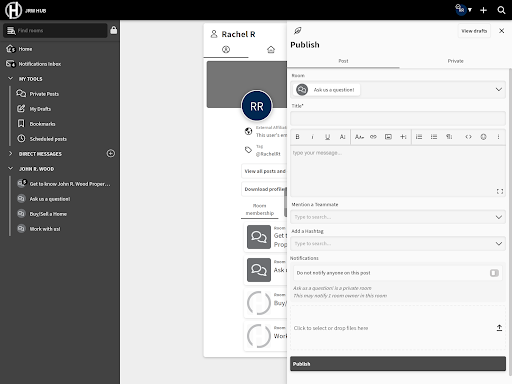
Task: Open the emoji picker icon
Action: [x=483, y=137]
